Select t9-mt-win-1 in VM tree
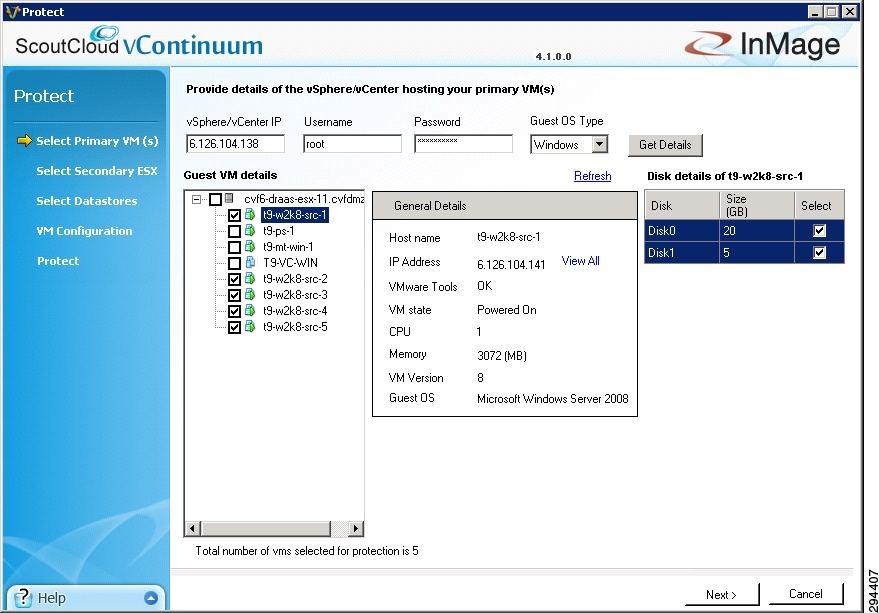Viewport: 879px width, 613px height. [288, 247]
